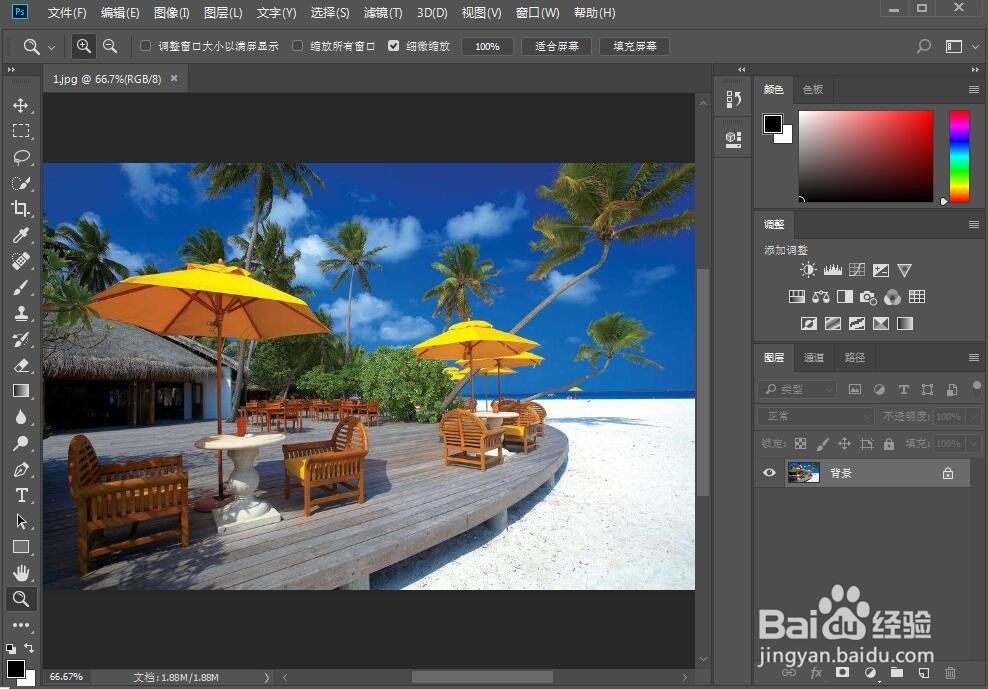Select the Clone Stamp tool
This screenshot has width=988, height=689.
click(21, 313)
